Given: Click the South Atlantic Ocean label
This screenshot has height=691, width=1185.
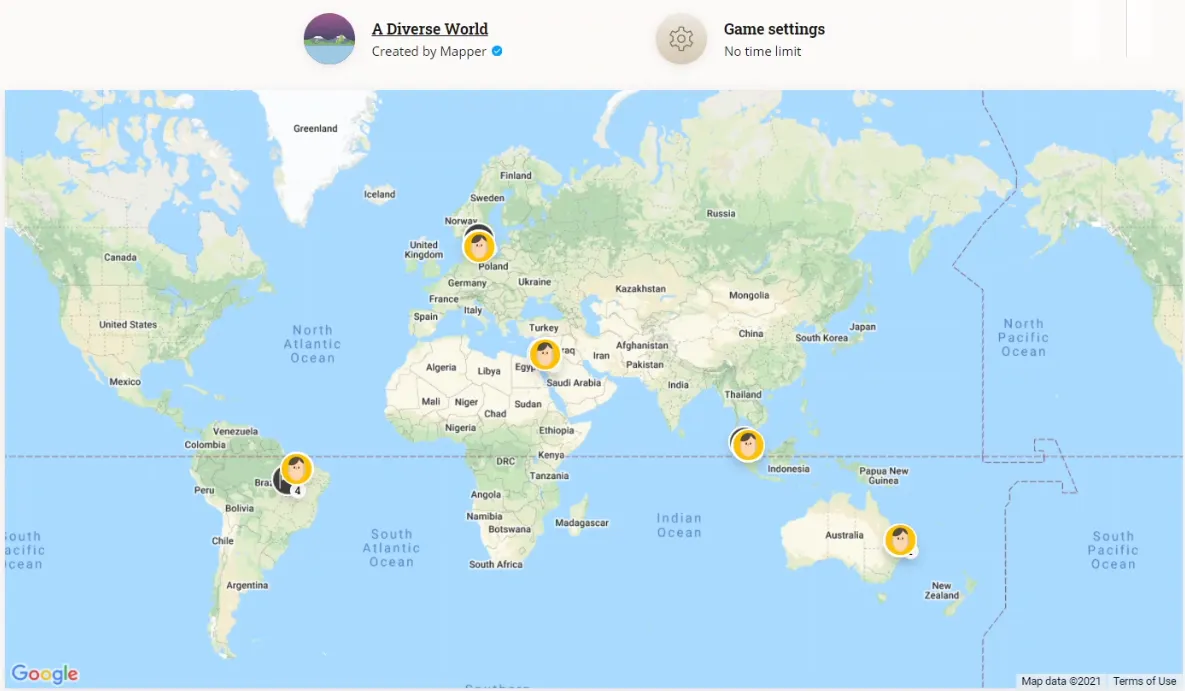Looking at the screenshot, I should tap(391, 548).
